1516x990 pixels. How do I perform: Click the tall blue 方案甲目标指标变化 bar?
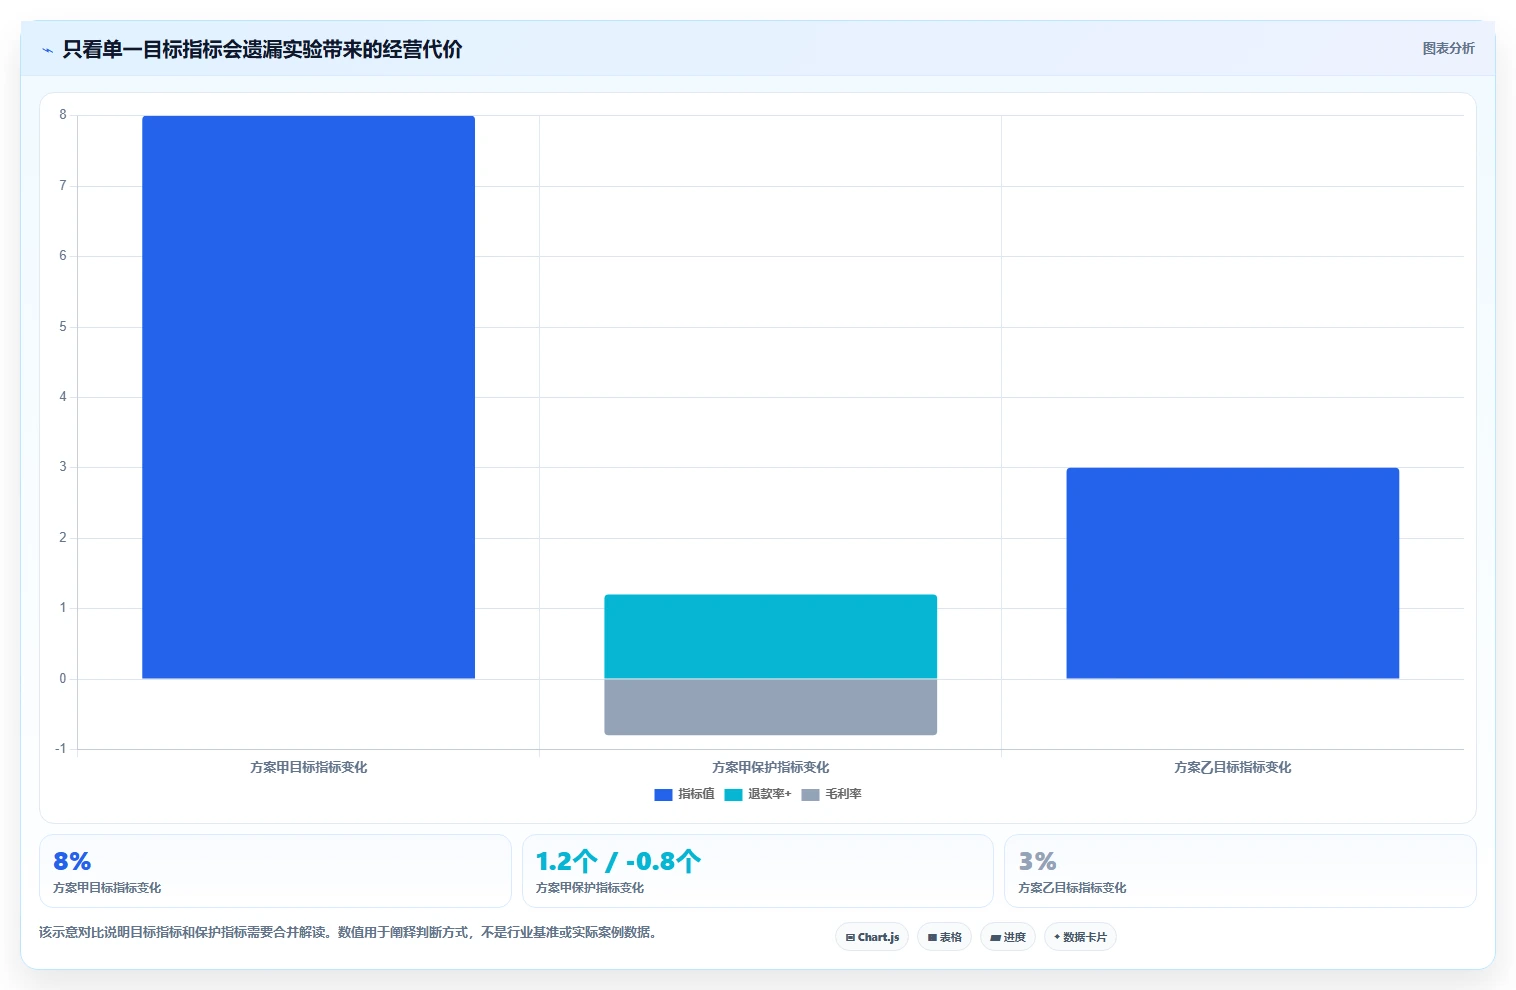(308, 397)
